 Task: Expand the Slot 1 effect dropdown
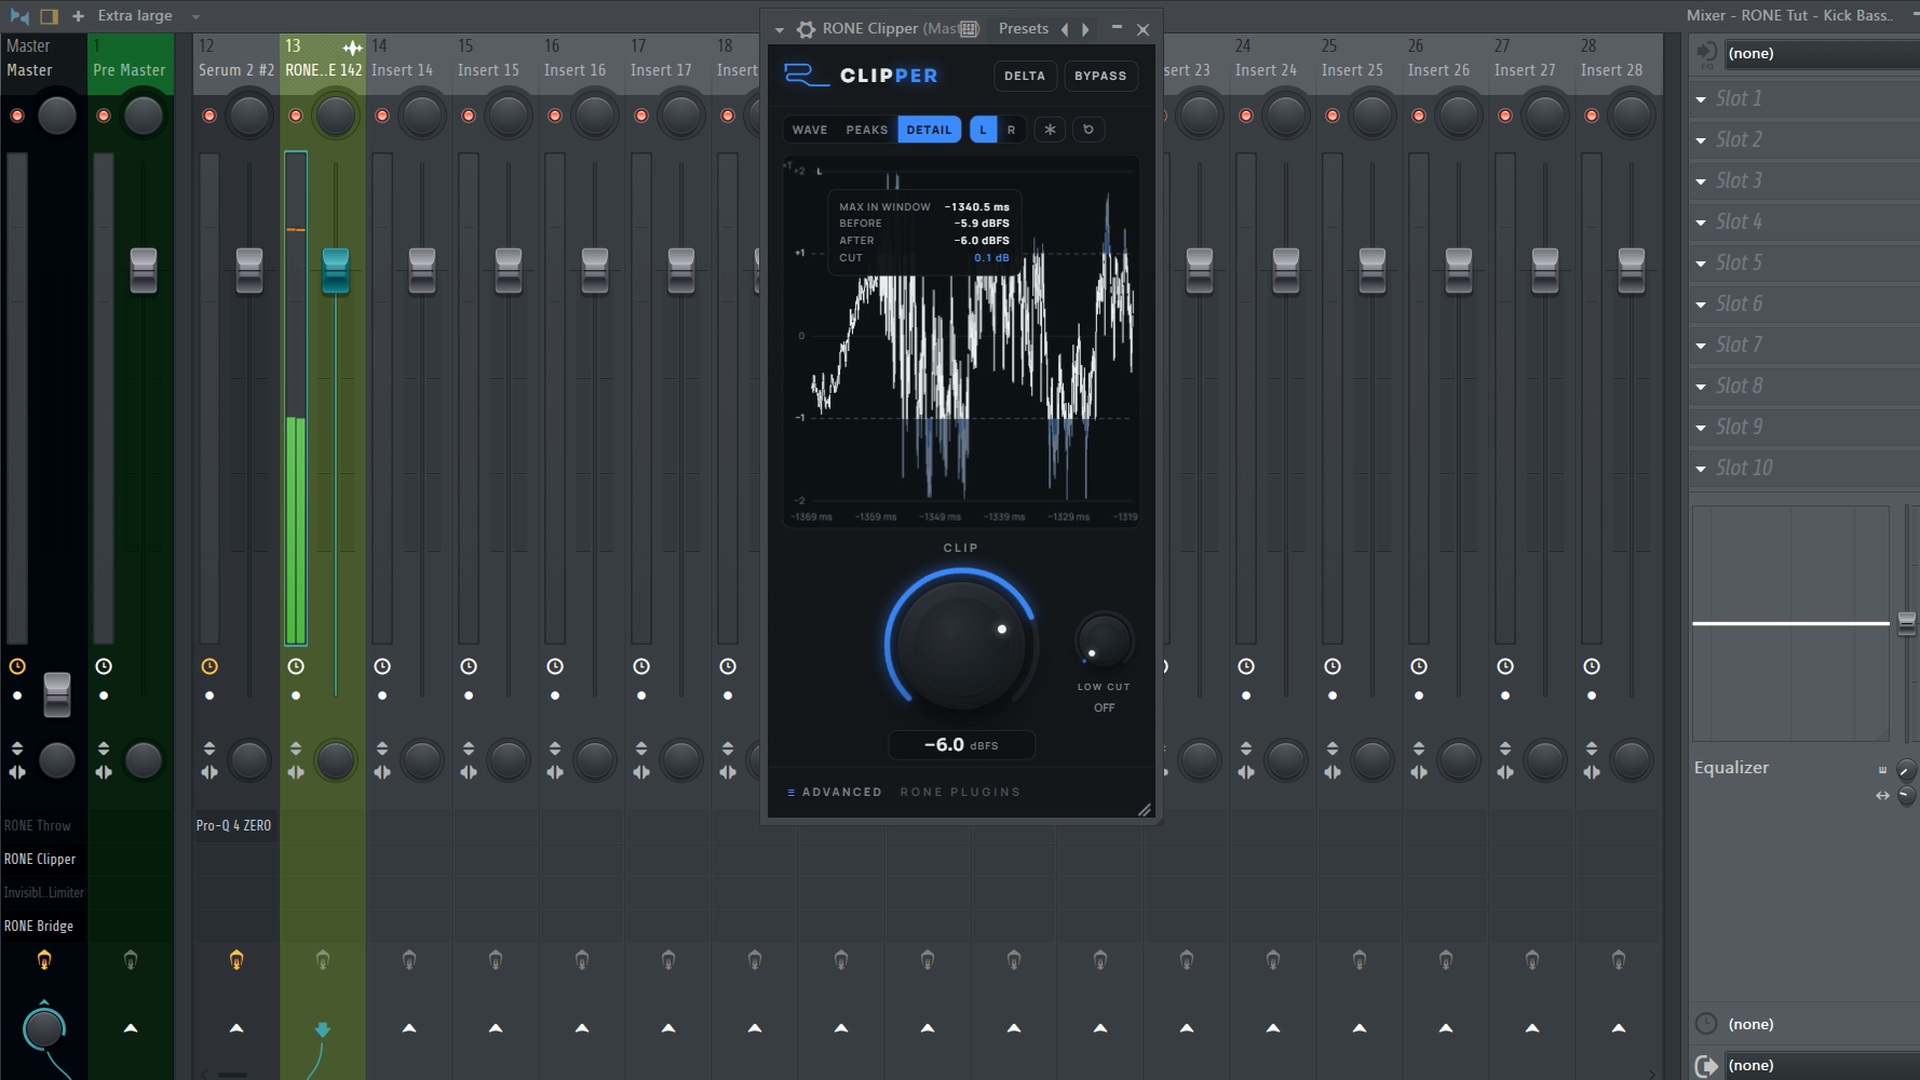[x=1701, y=99]
